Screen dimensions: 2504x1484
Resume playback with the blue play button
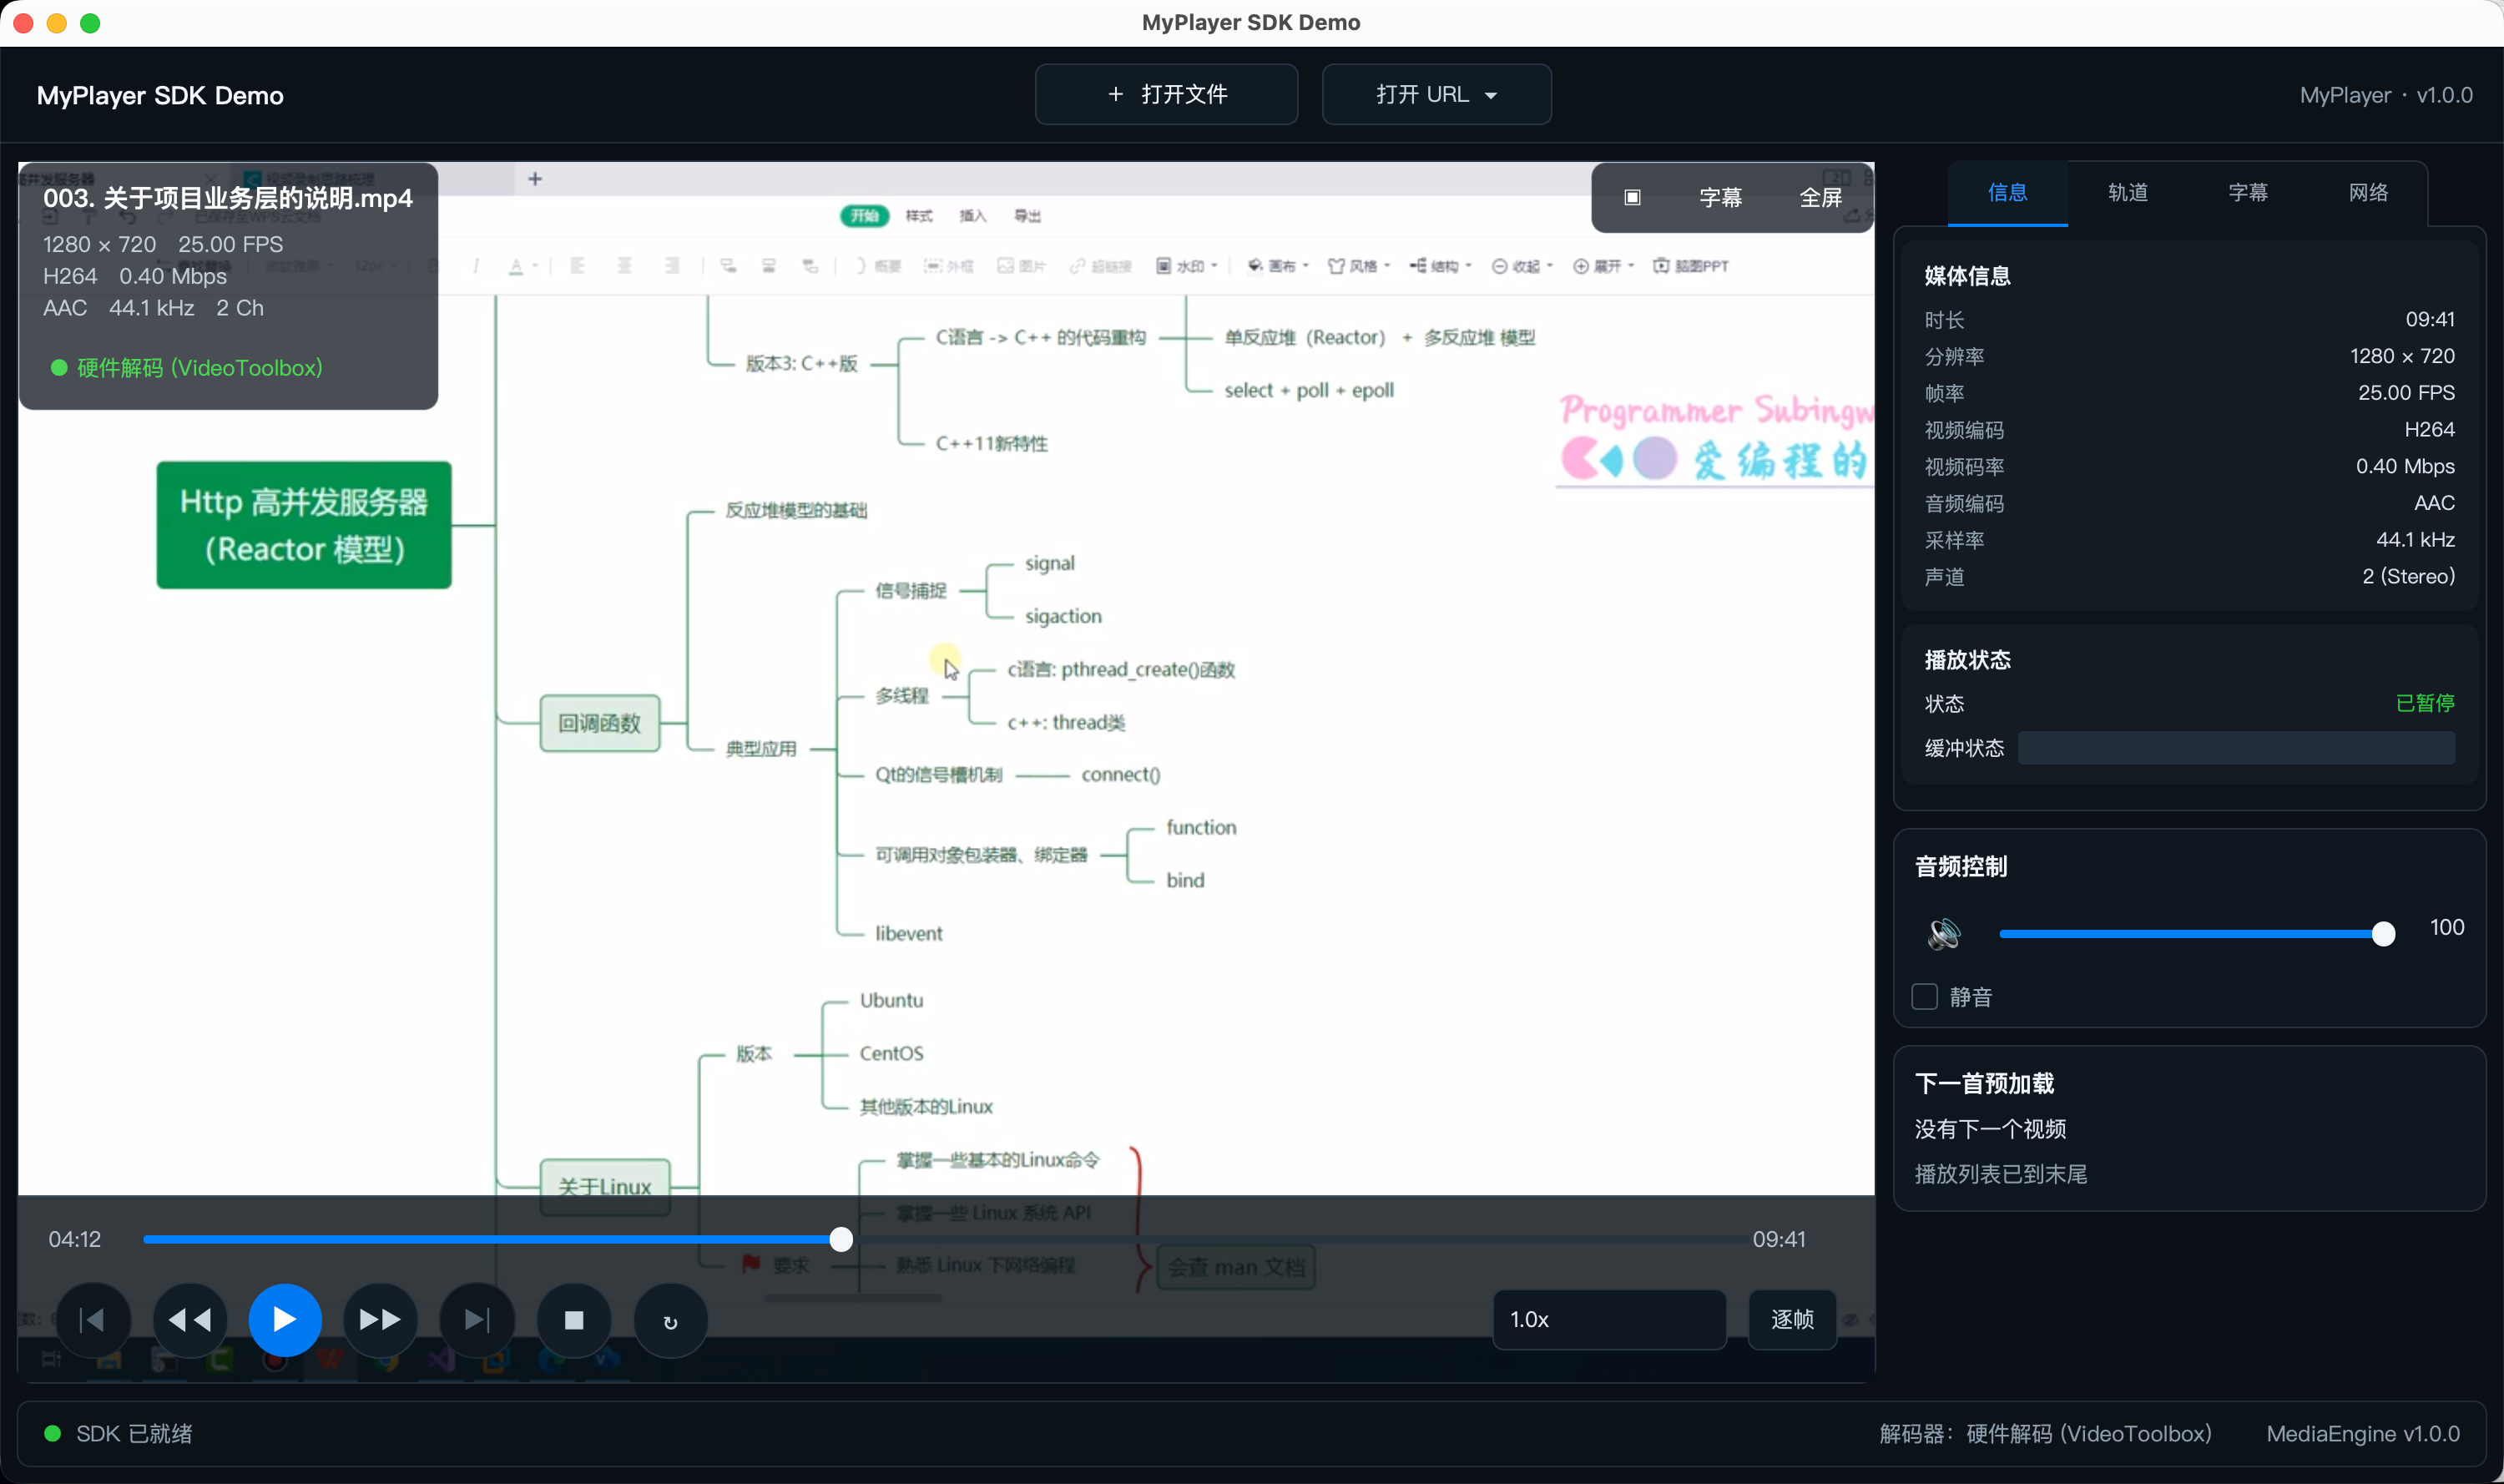point(285,1320)
